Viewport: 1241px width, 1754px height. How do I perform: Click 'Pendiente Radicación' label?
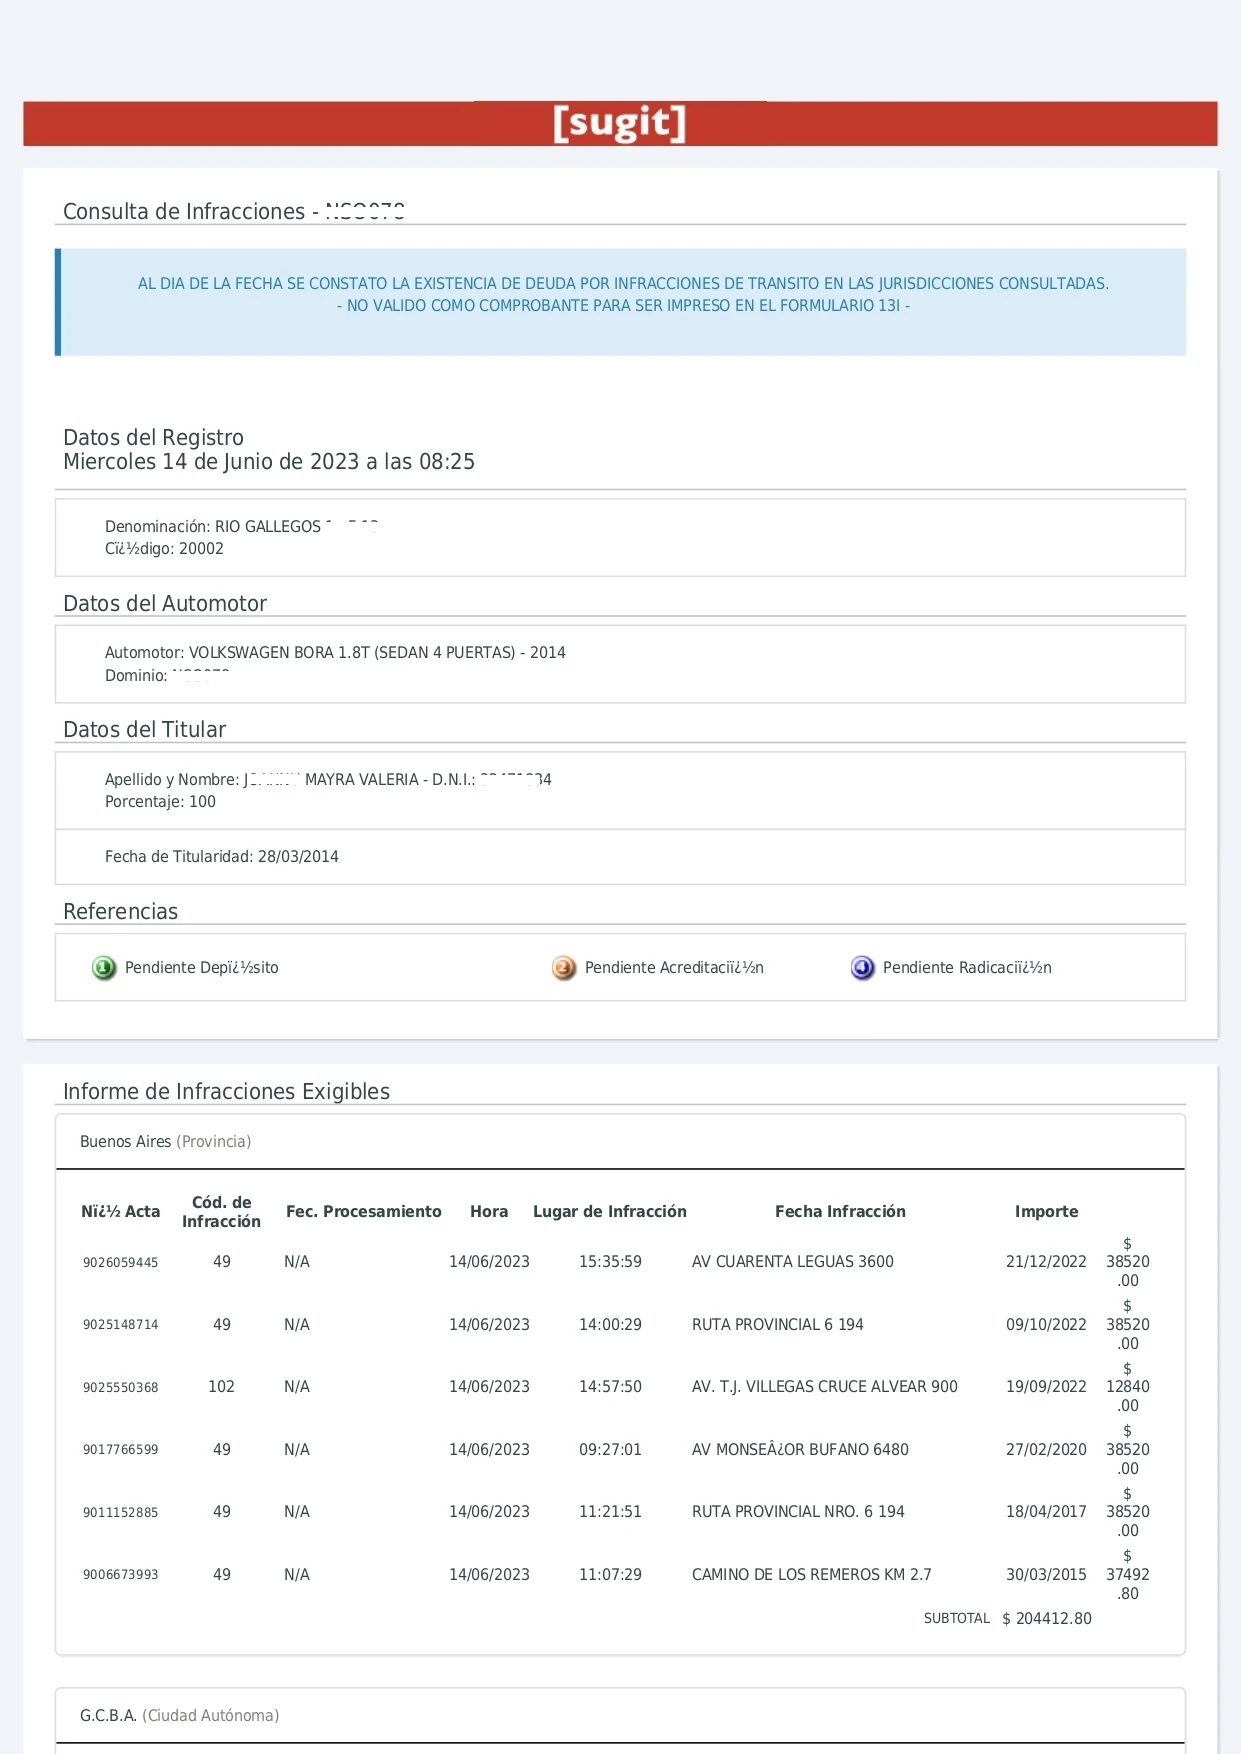(x=967, y=968)
